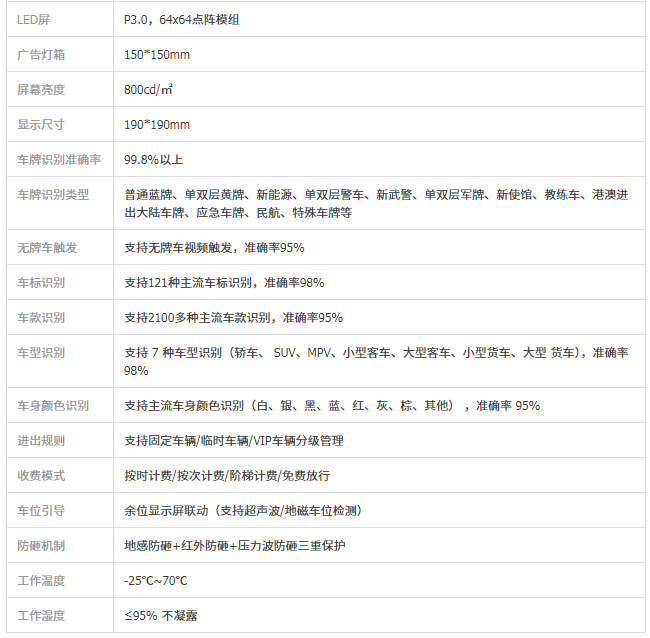650x638 pixels.
Task: Click the '车身颜色识别' label
Action: (53, 406)
